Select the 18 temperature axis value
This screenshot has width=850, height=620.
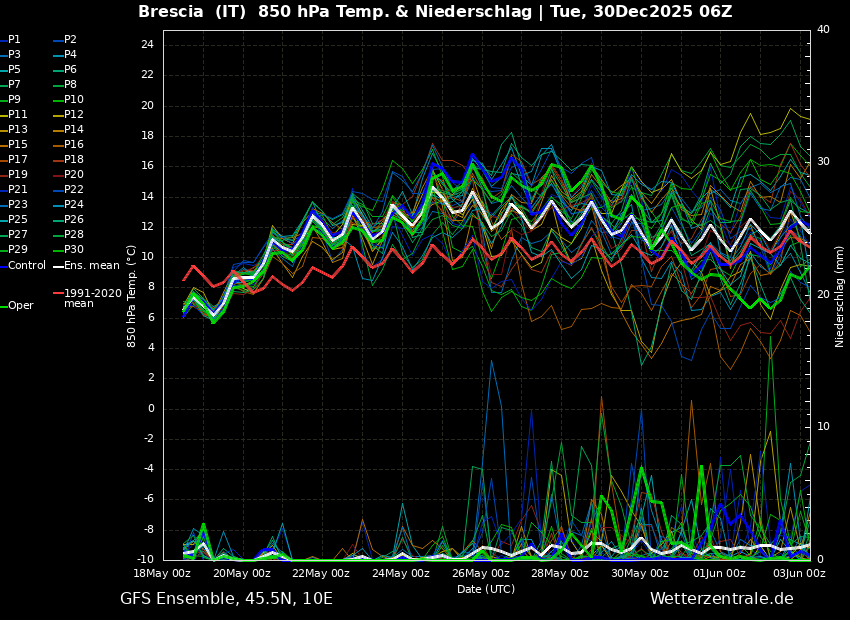147,135
